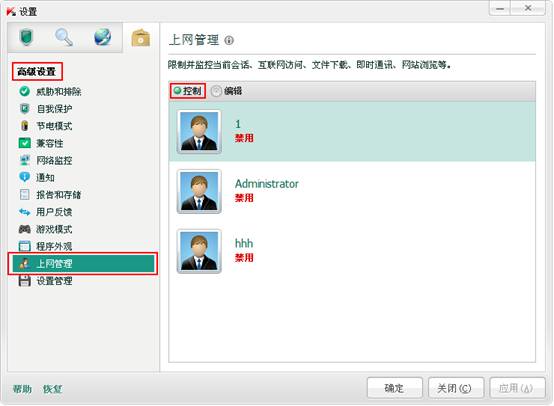Select 报告和存储 in the sidebar
Viewport: 554px width, 406px height.
pyautogui.click(x=59, y=195)
